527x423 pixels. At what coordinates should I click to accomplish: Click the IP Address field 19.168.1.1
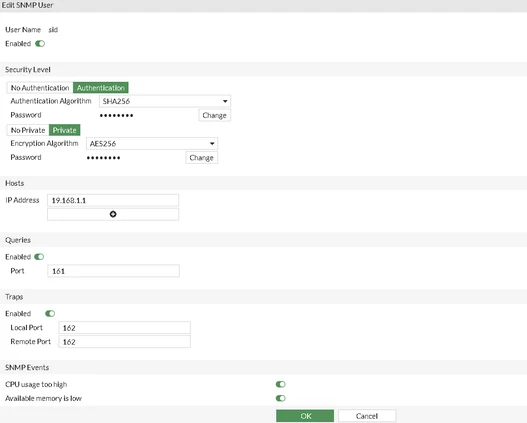point(113,200)
